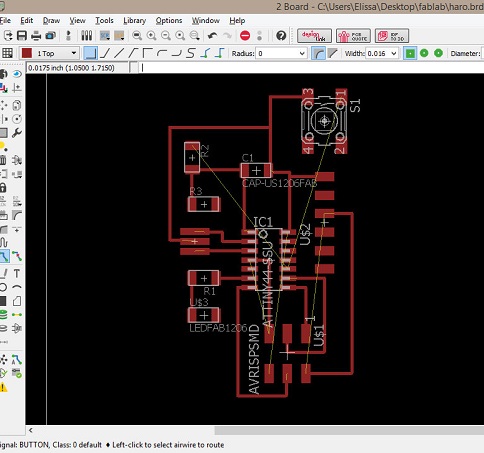
Task: Open the Library menu
Action: tap(134, 21)
